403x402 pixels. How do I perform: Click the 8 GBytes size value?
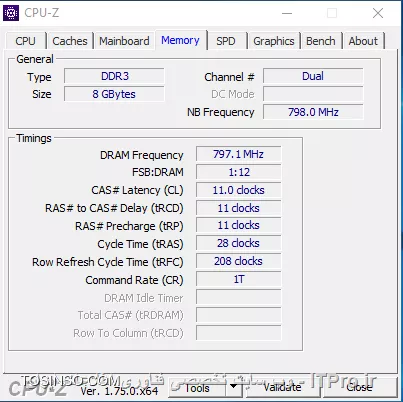[x=114, y=94]
